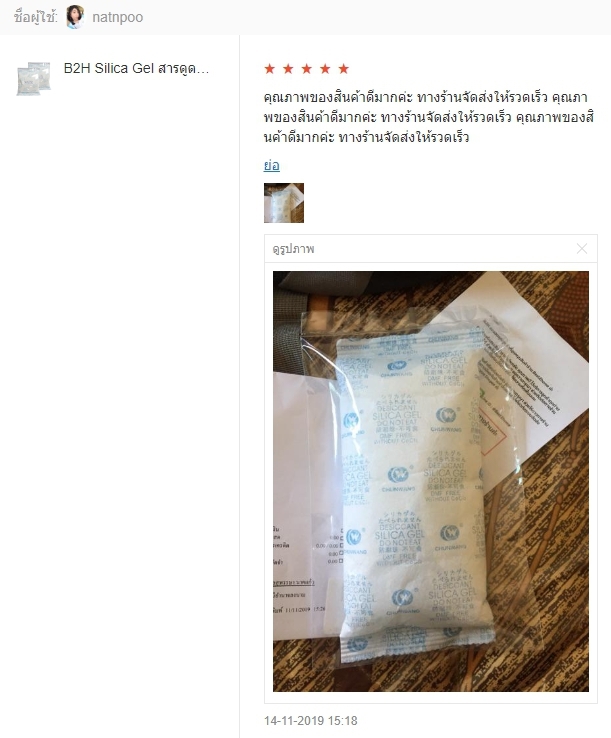Image resolution: width=611 pixels, height=738 pixels.
Task: Click the fifth red rating star
Action: pos(344,69)
